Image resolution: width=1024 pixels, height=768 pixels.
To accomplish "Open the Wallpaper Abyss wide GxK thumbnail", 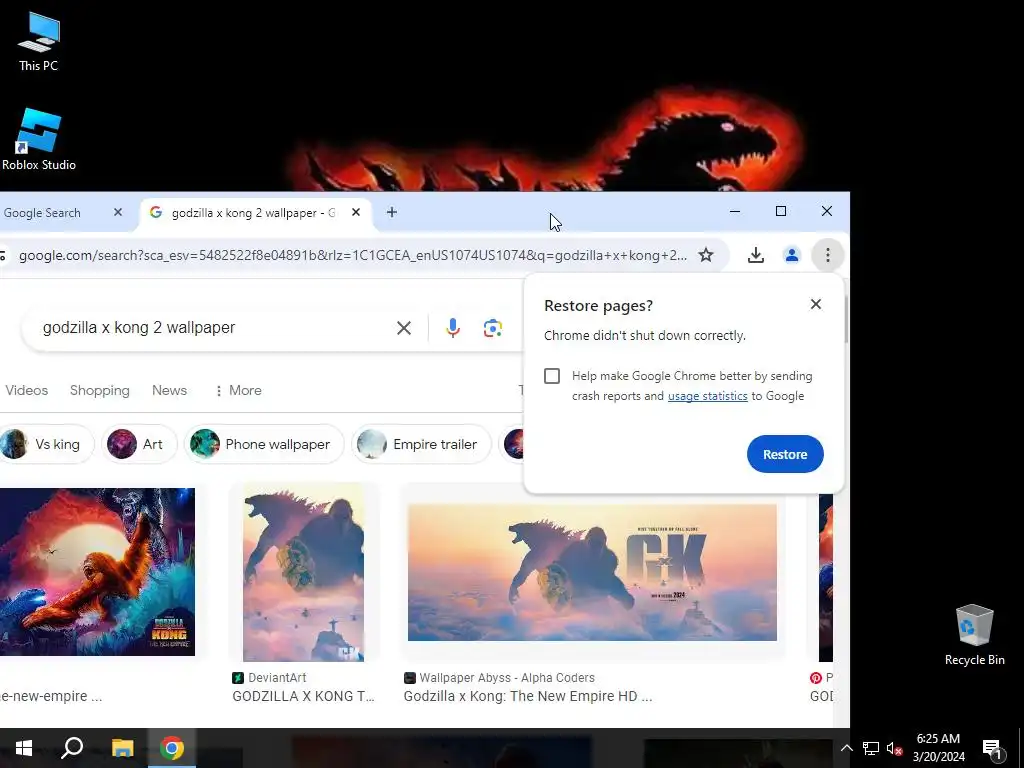I will click(x=592, y=572).
